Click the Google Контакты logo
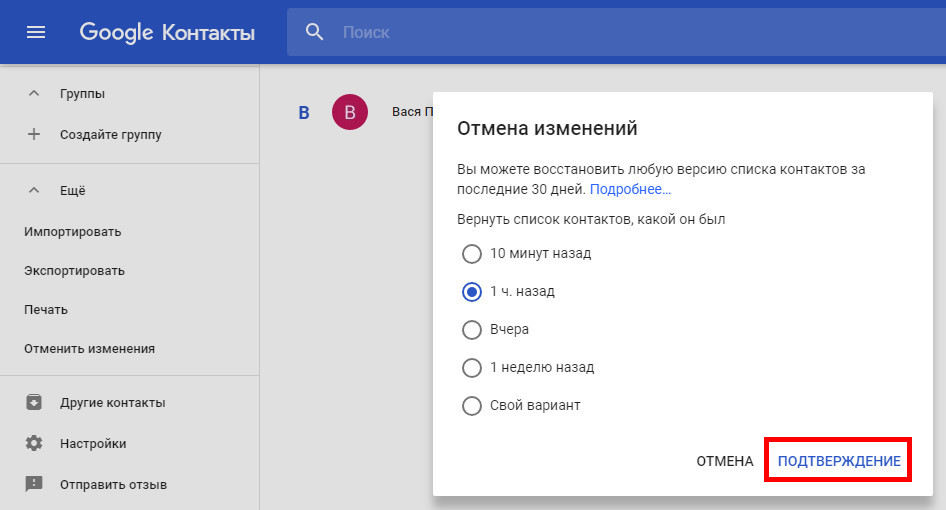 coord(167,32)
